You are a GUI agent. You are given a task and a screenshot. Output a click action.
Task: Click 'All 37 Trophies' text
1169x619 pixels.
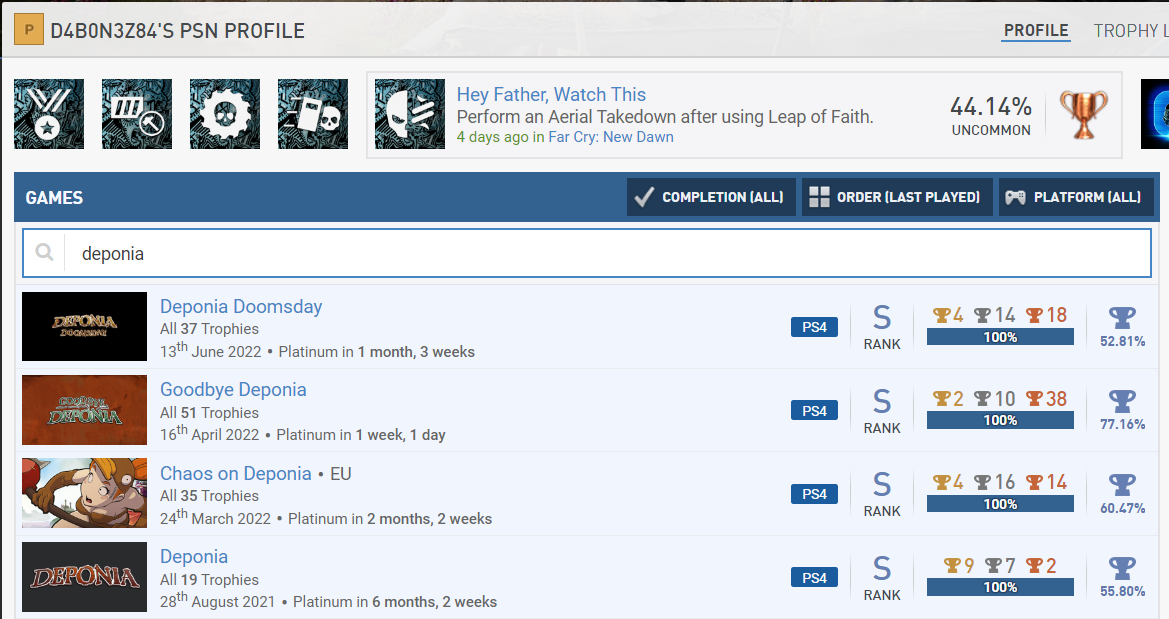(x=209, y=329)
